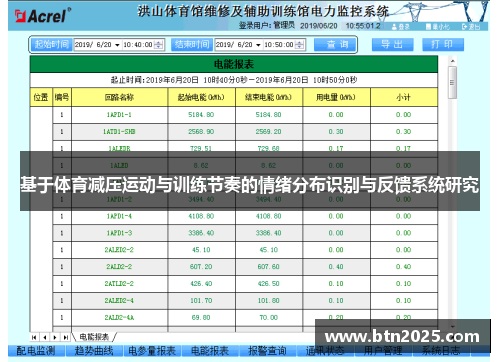Select circuit name cell 2ALD2-4A
Screen dimensions: 500x362
(119, 318)
